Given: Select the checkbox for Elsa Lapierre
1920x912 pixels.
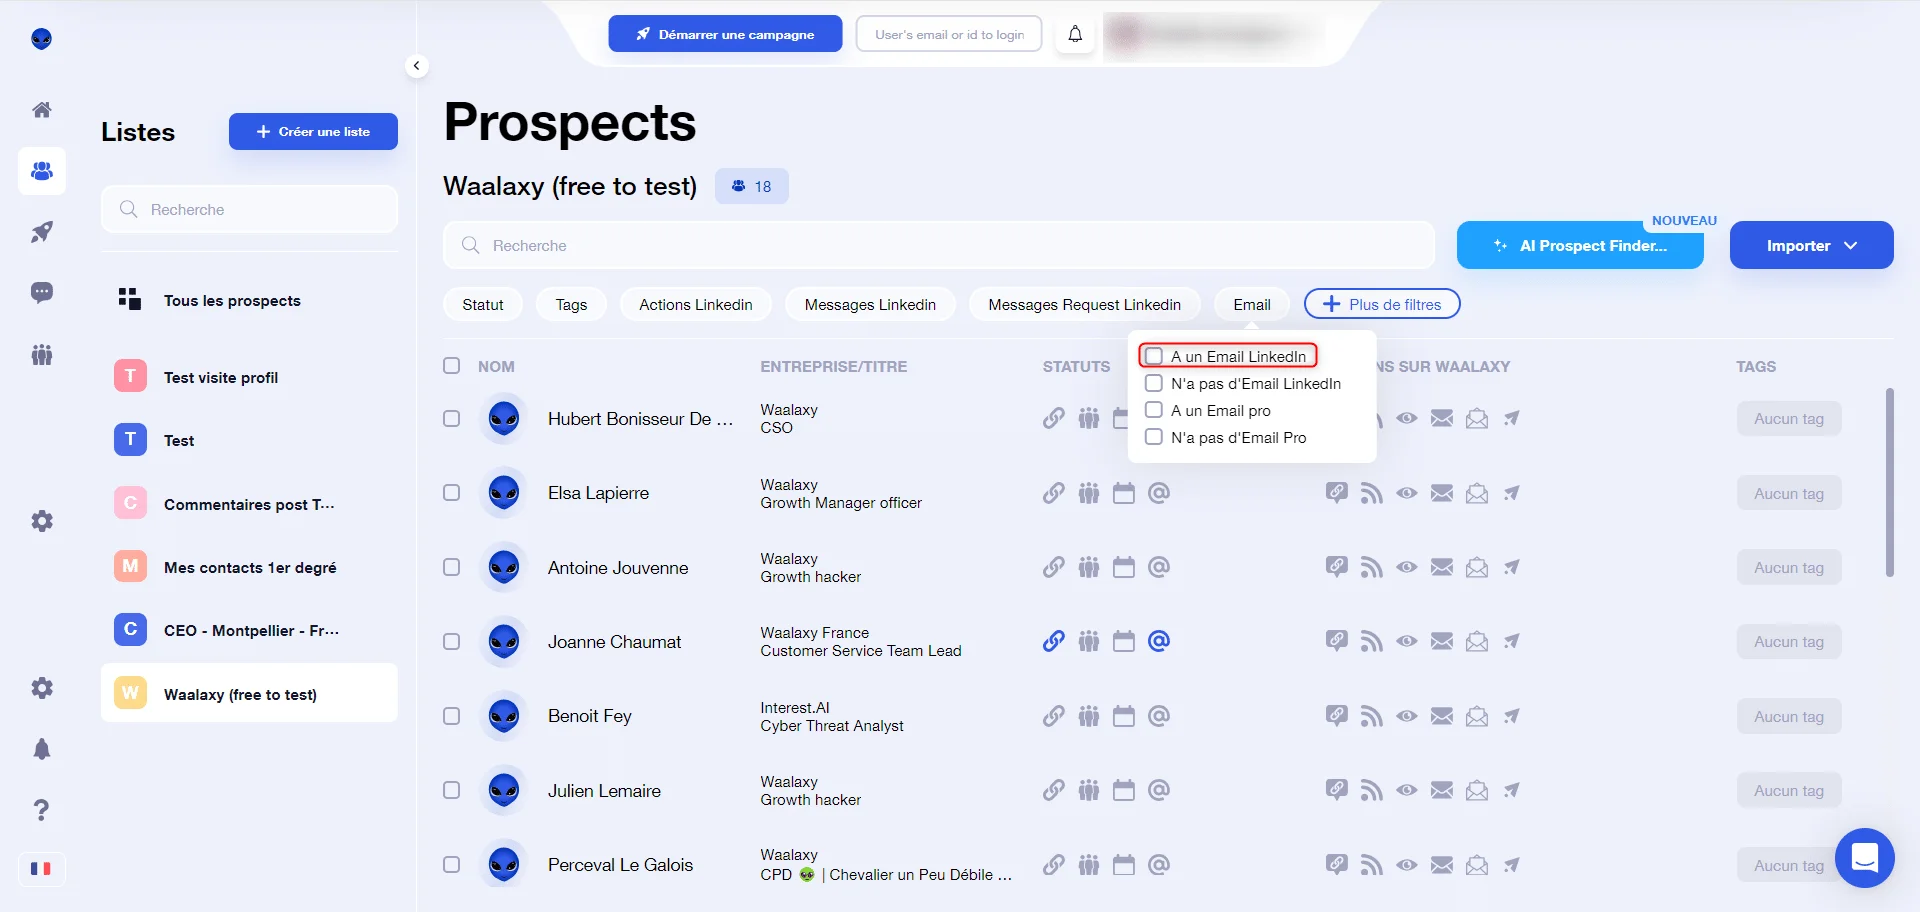Looking at the screenshot, I should click(452, 493).
